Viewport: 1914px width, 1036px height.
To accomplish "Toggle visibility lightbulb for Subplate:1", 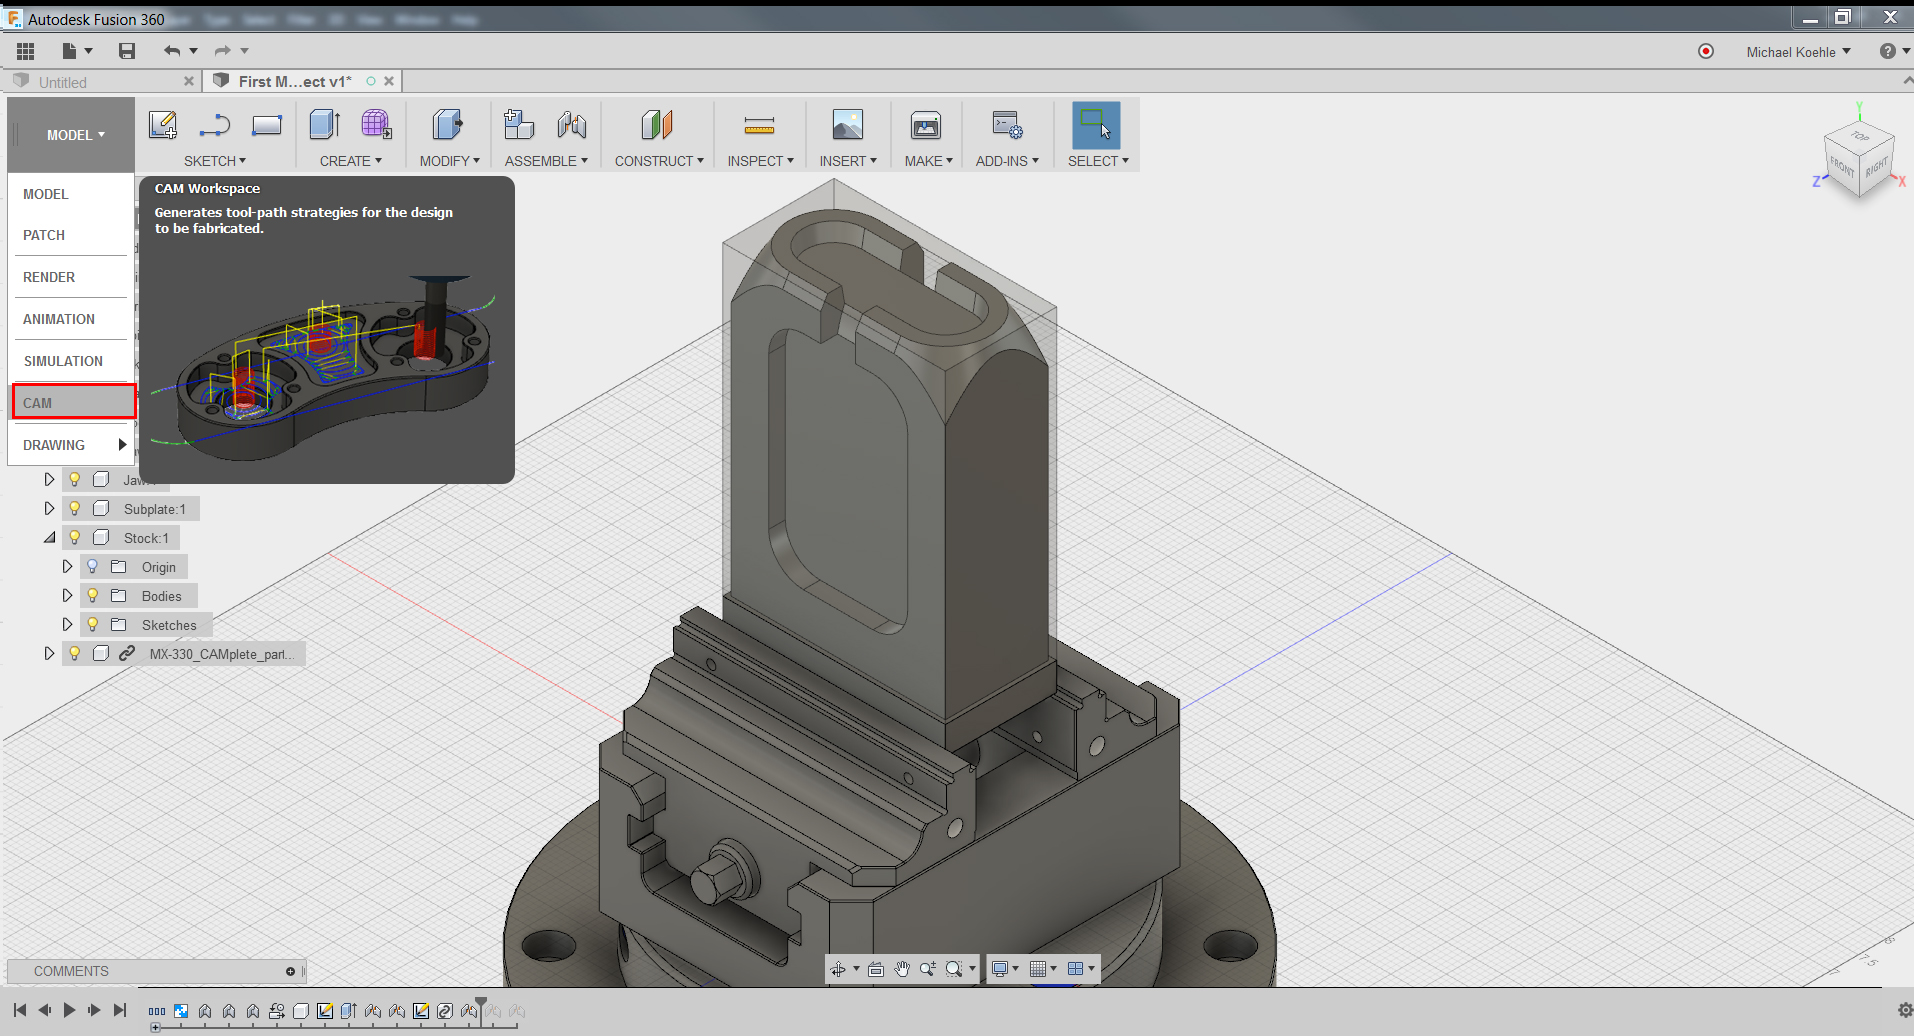I will coord(75,509).
